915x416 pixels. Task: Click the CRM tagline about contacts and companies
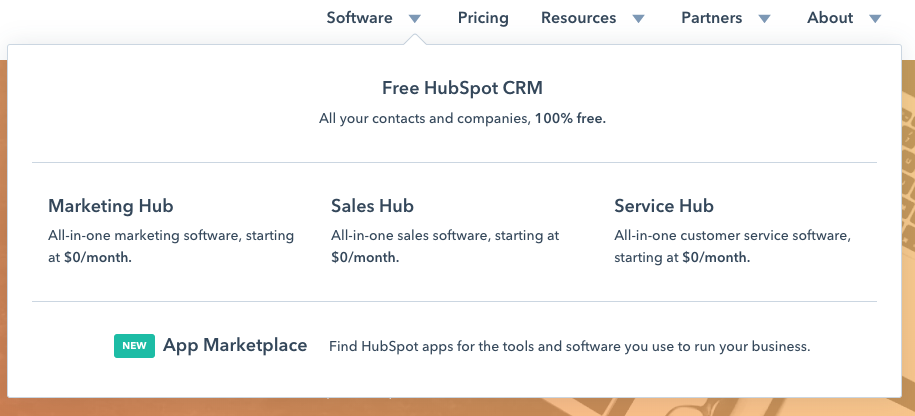click(x=462, y=118)
